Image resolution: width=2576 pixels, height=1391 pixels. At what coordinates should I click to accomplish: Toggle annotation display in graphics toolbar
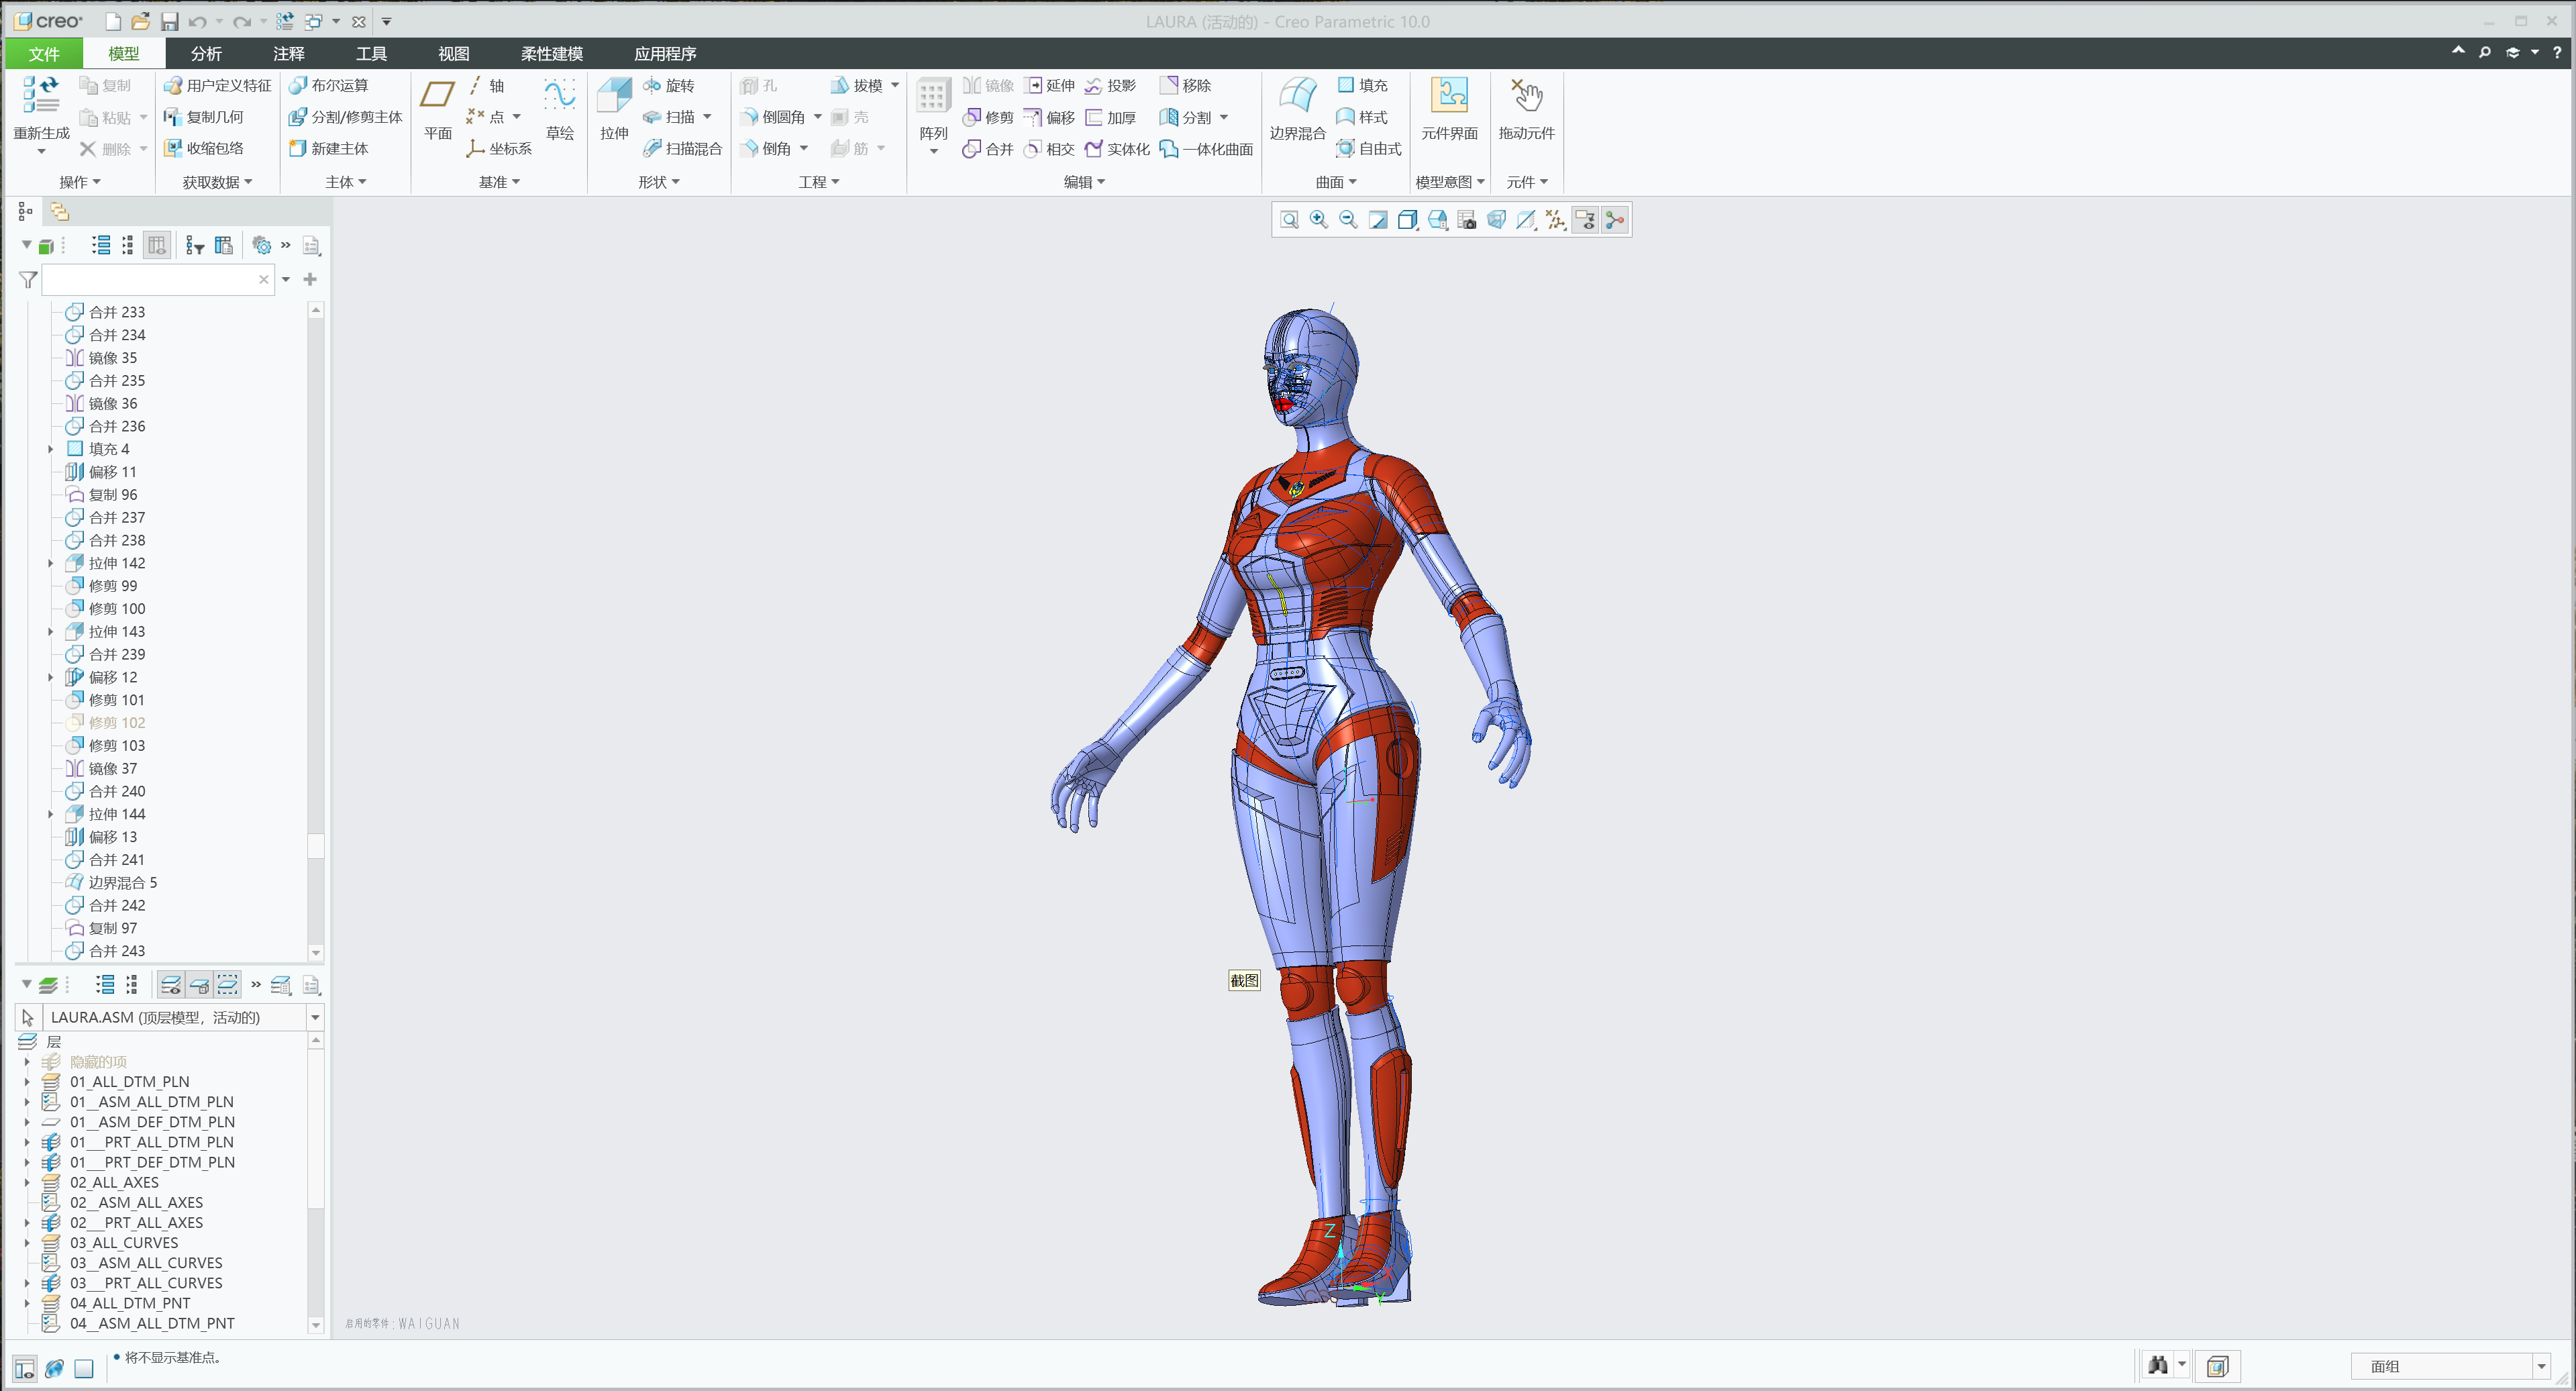pyautogui.click(x=1586, y=219)
